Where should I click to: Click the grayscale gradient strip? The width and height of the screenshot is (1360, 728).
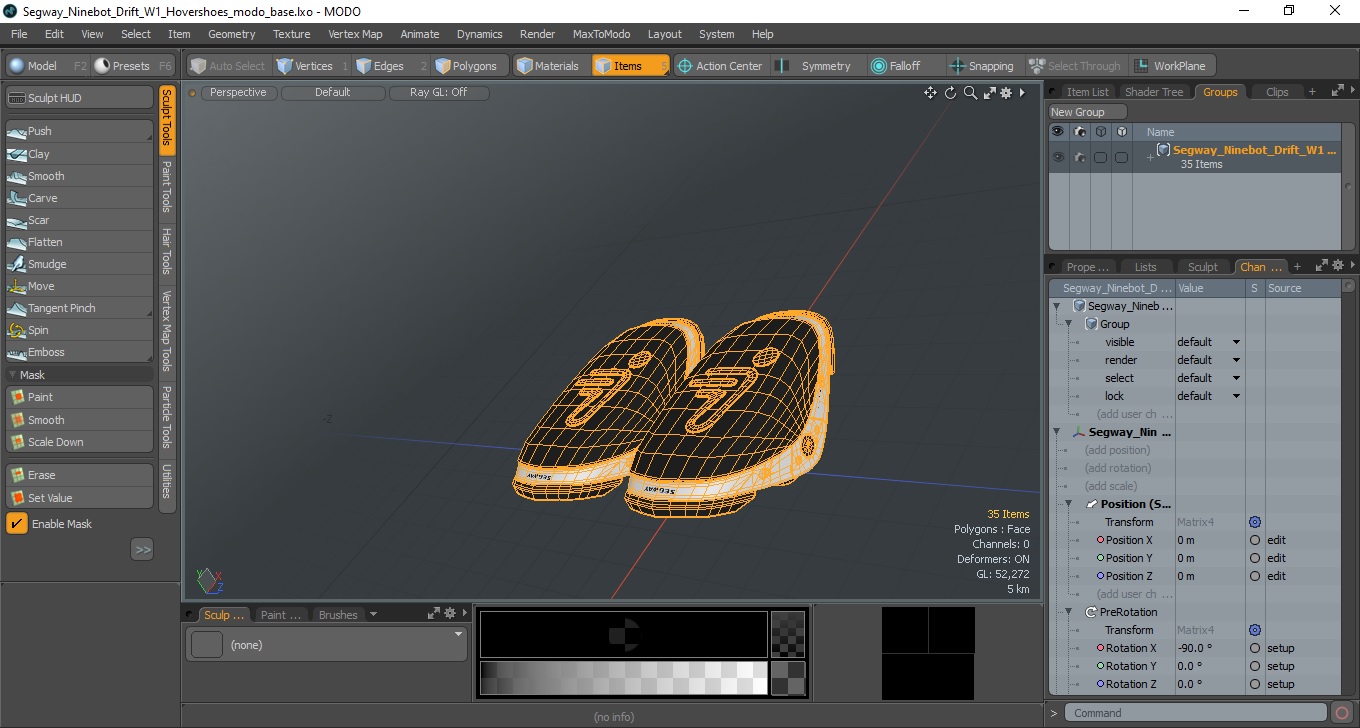tap(623, 678)
